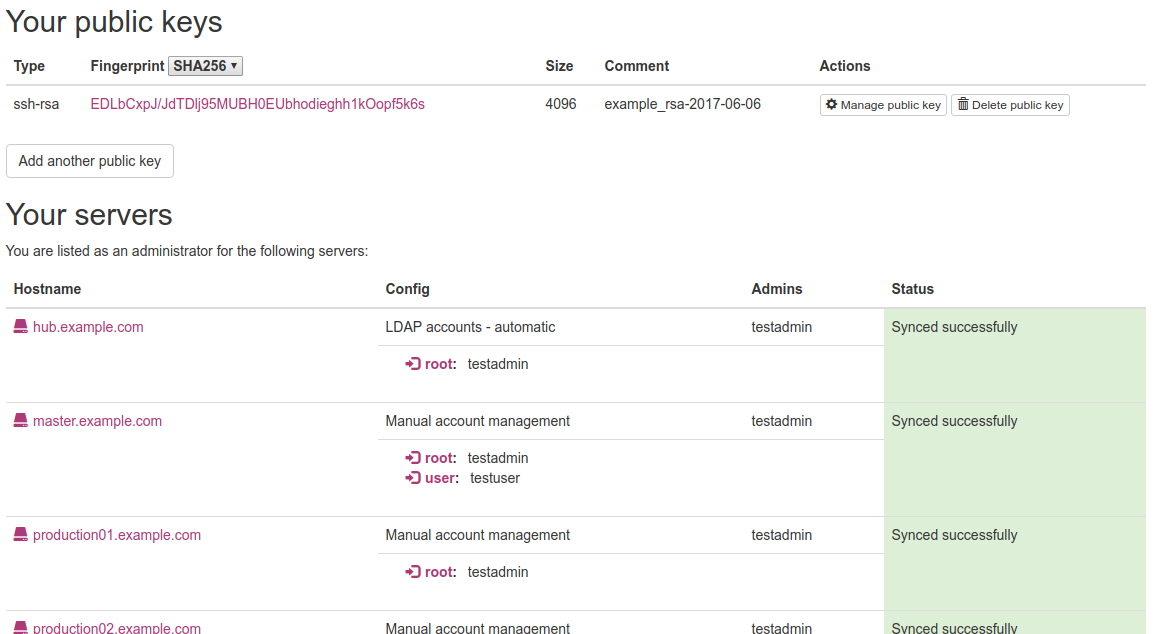This screenshot has width=1154, height=634.
Task: Click 'Manual account management' for production01.example.com
Action: (478, 535)
